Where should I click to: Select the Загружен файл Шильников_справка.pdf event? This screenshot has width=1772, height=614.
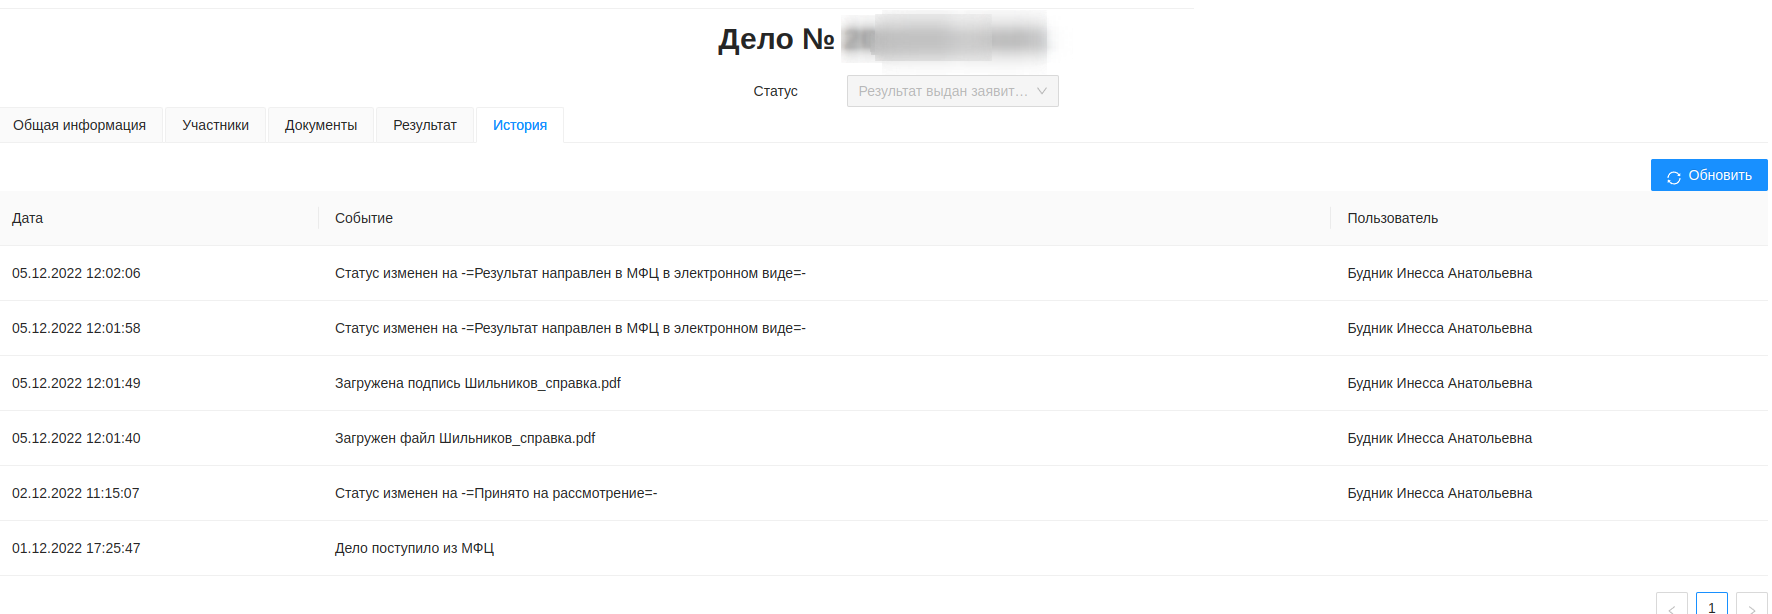(x=465, y=438)
